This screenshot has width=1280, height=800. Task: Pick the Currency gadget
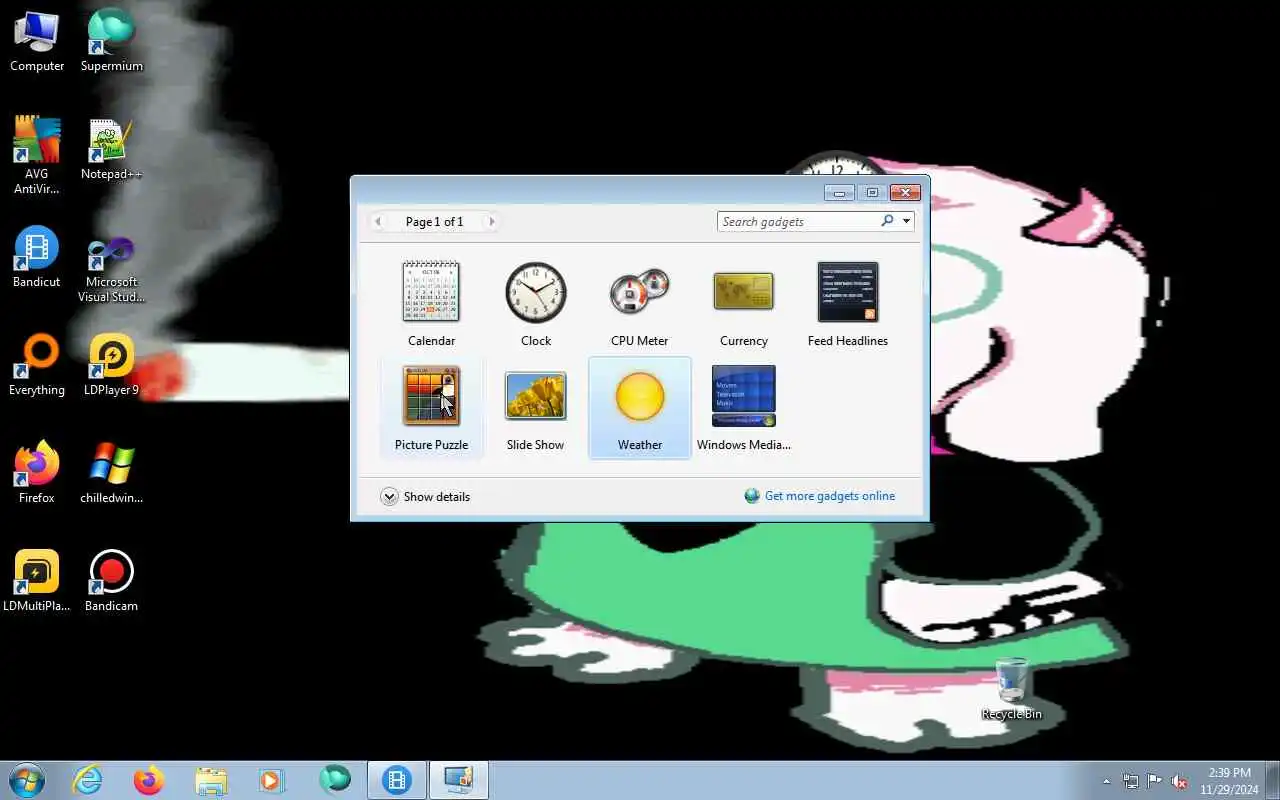point(744,304)
